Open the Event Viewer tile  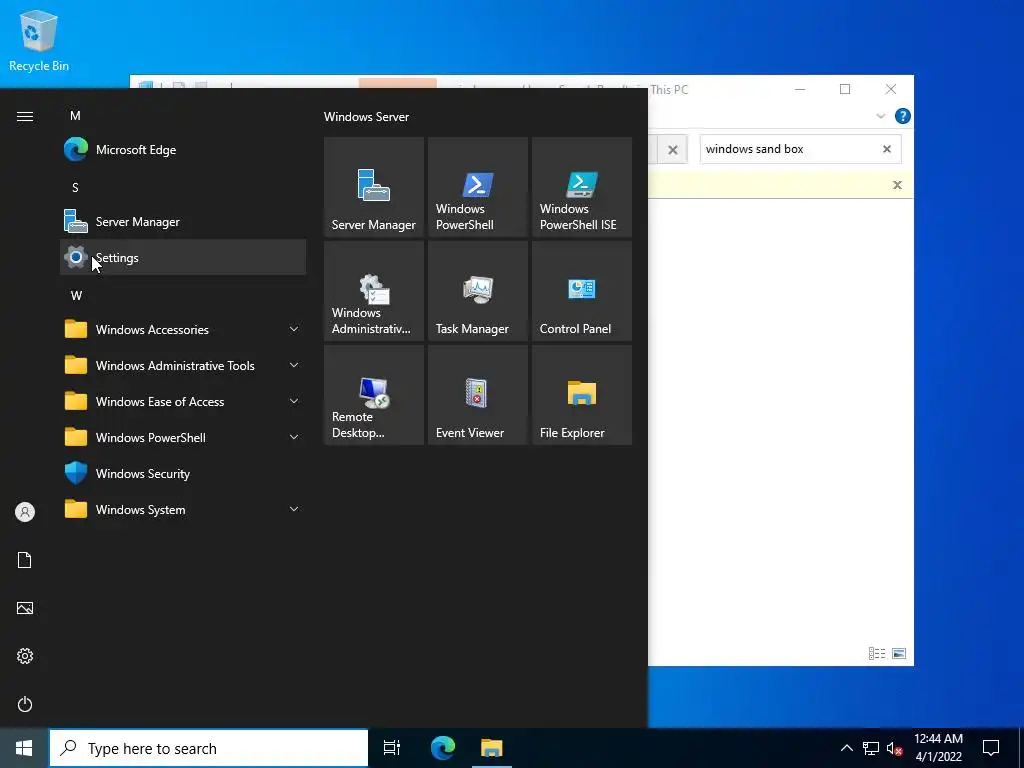point(477,395)
